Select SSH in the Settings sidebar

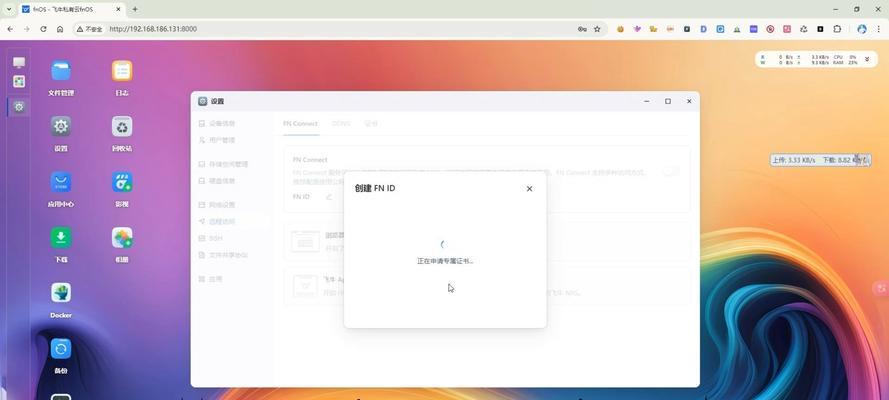pyautogui.click(x=216, y=239)
